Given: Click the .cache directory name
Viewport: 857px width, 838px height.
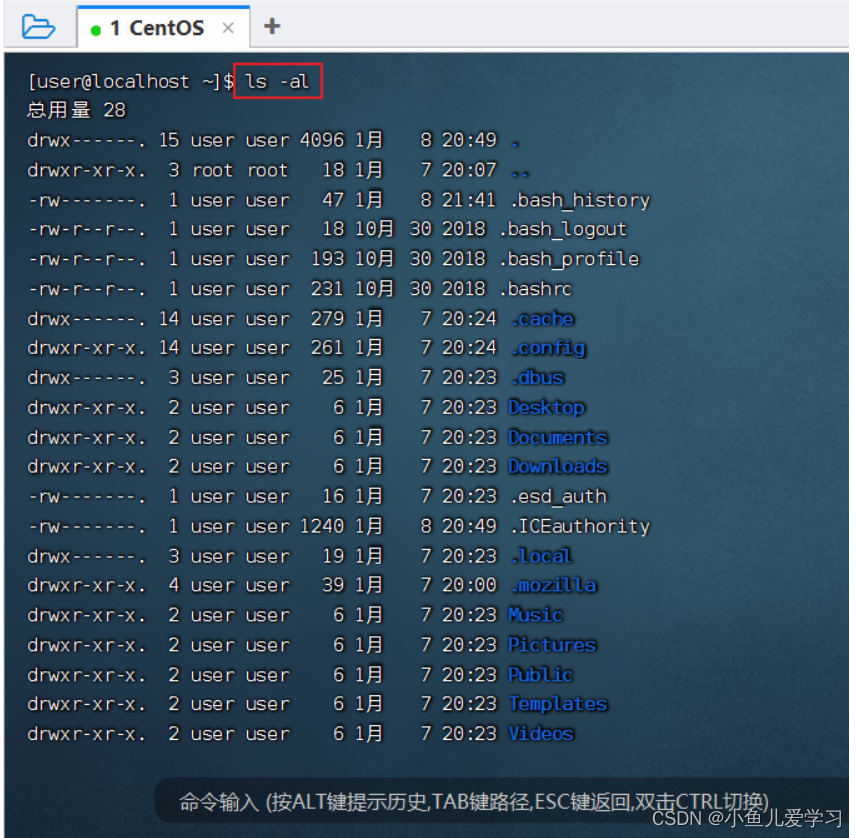Looking at the screenshot, I should (x=543, y=319).
